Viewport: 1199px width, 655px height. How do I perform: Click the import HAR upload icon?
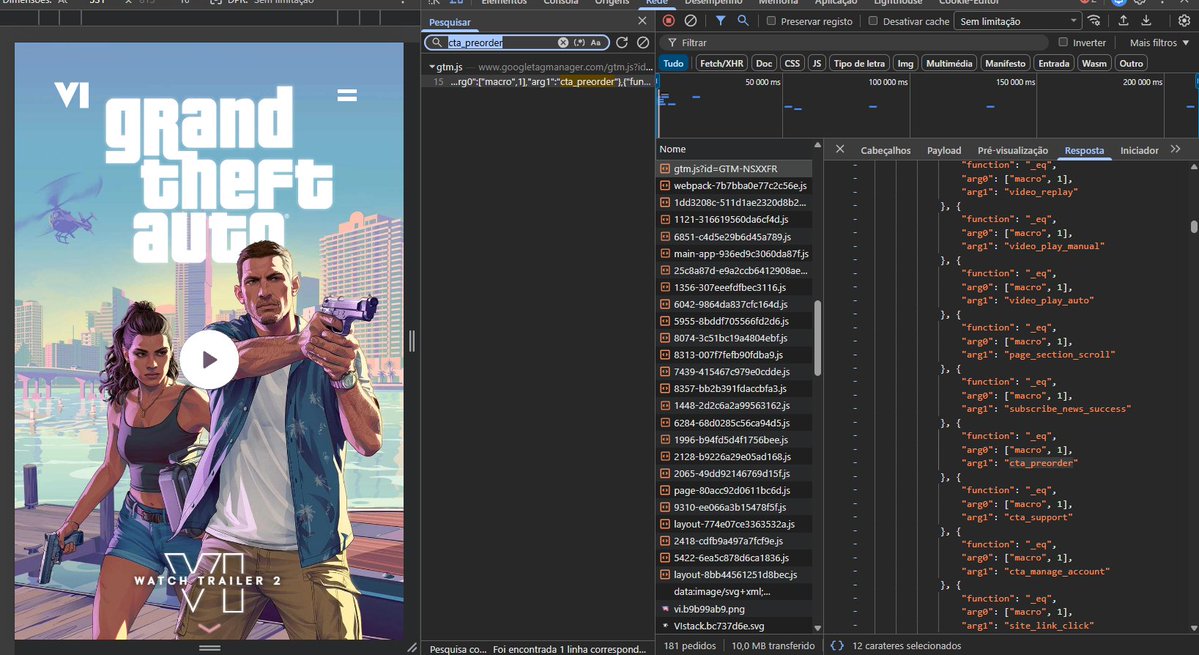[x=1123, y=21]
